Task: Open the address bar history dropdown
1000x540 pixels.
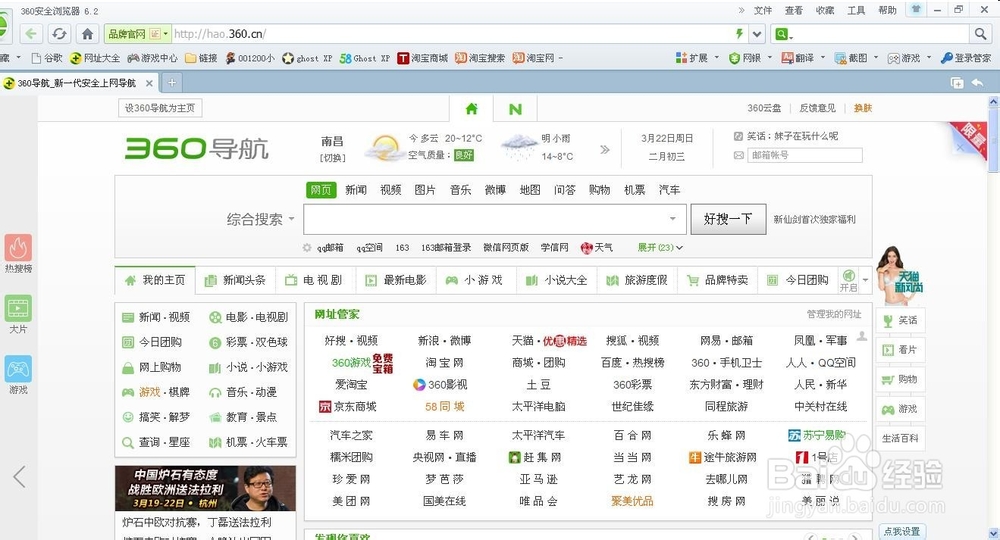Action: (x=757, y=34)
